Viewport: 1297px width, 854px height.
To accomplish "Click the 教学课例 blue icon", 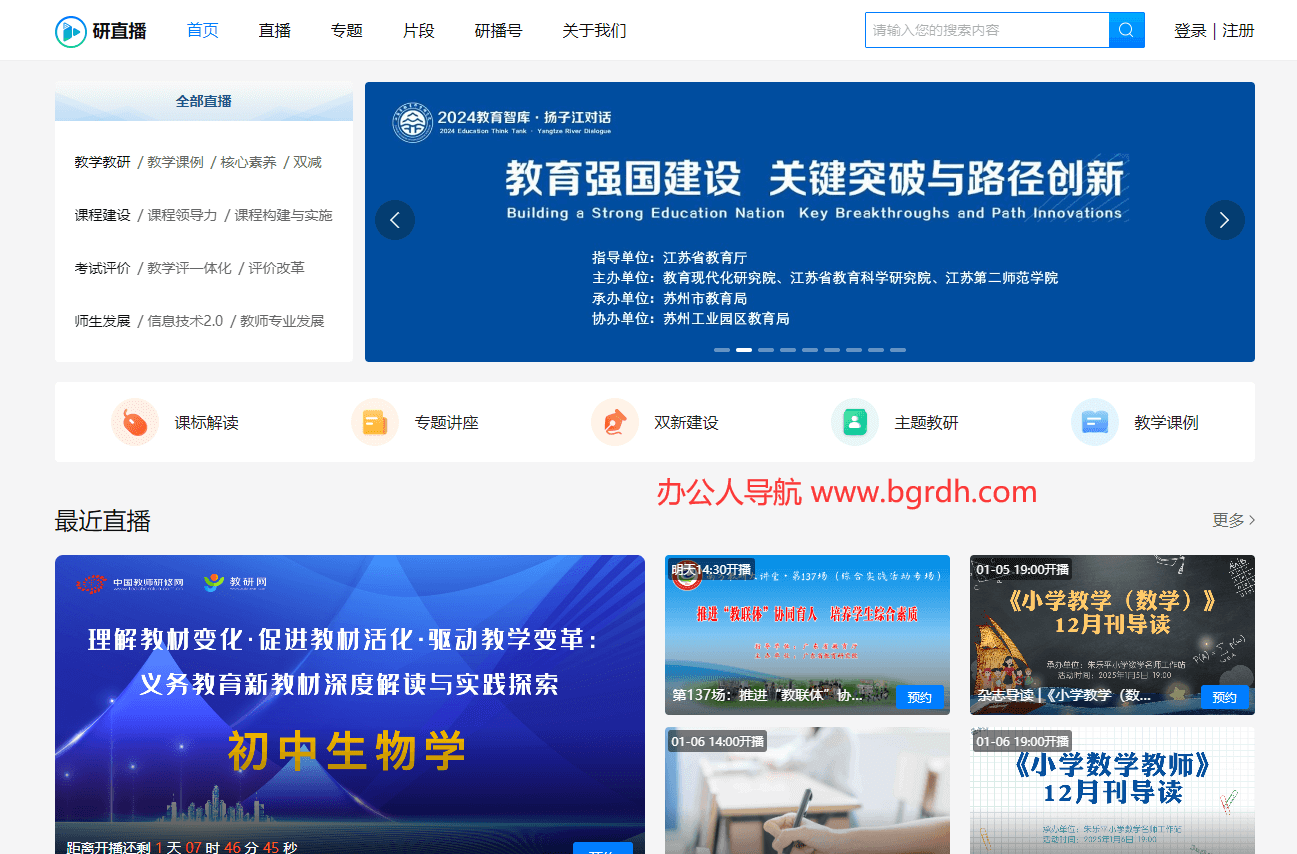I will 1094,422.
